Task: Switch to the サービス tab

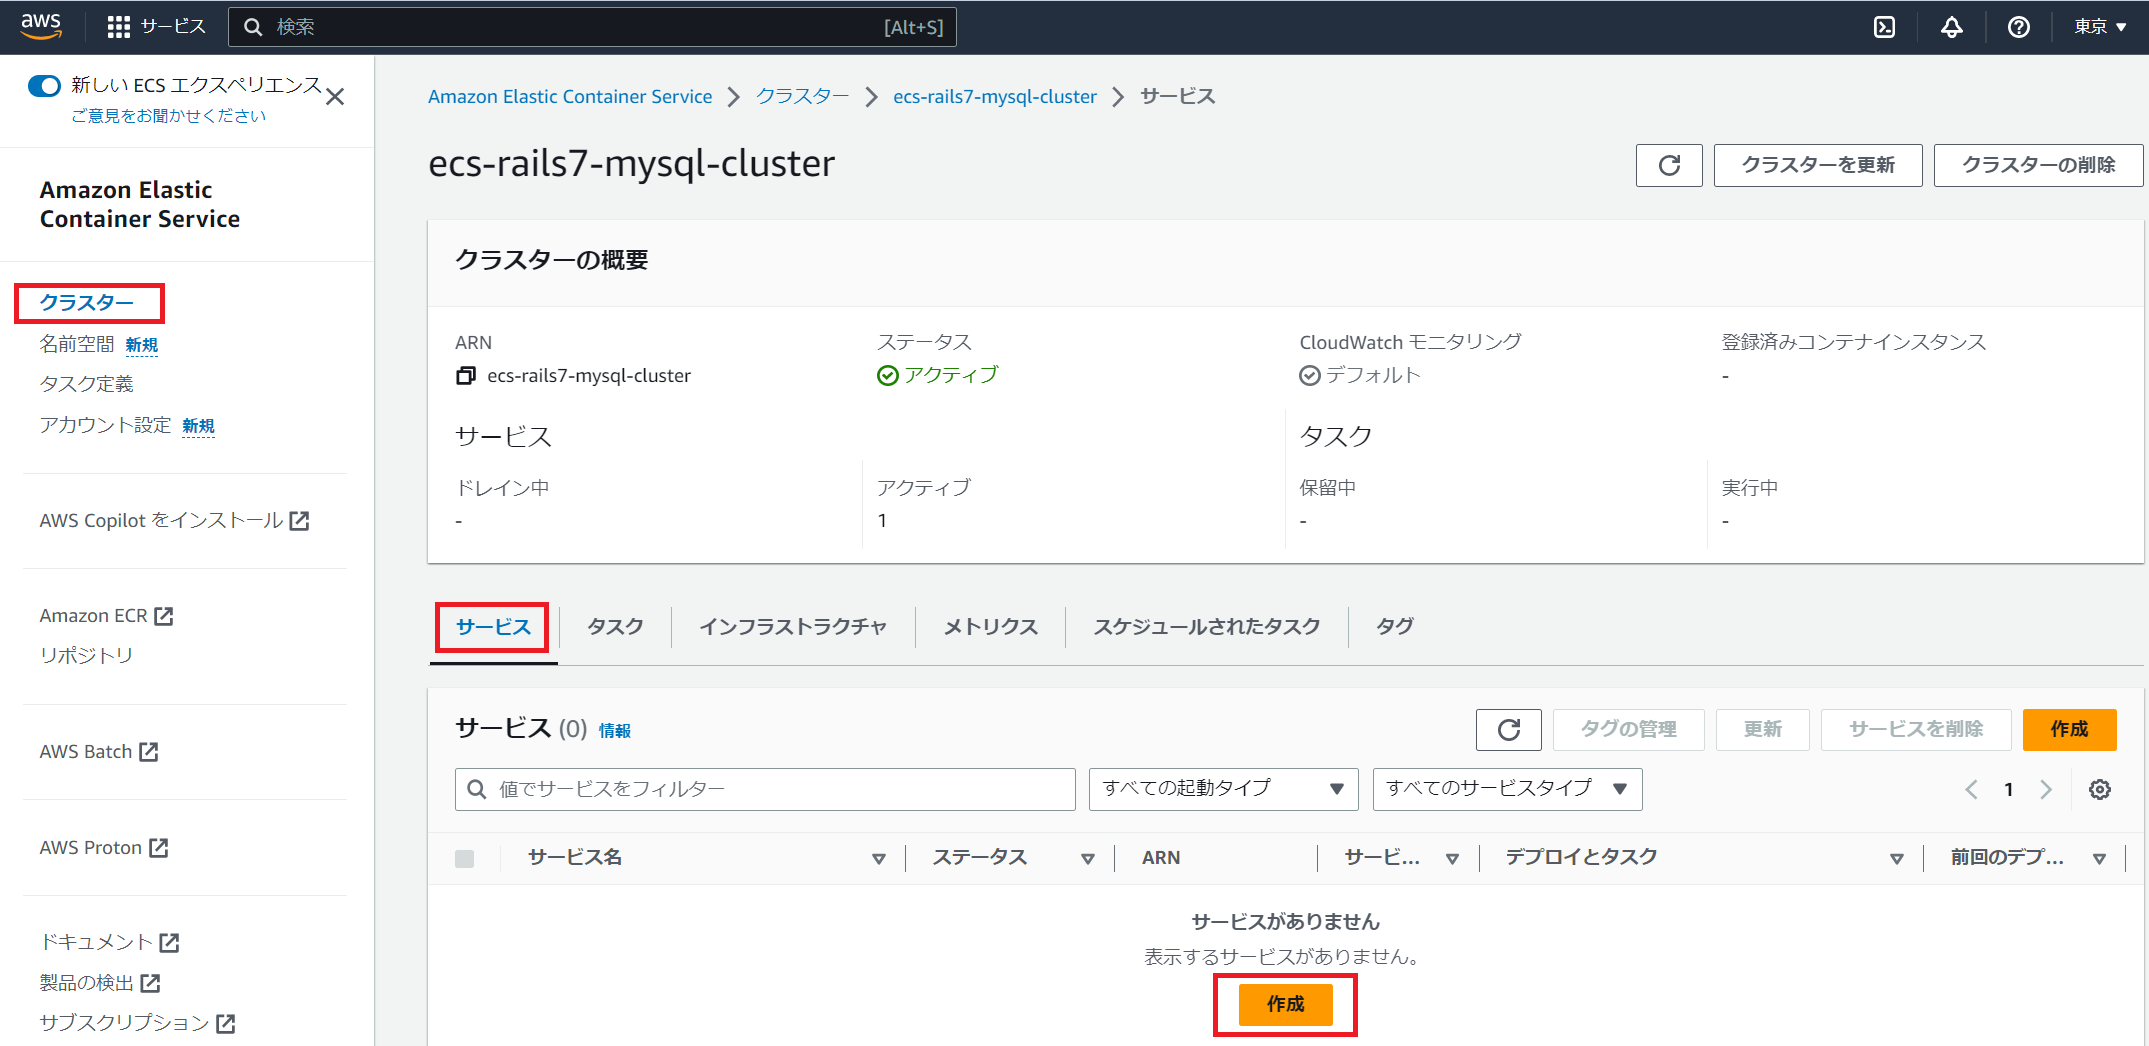Action: [493, 627]
